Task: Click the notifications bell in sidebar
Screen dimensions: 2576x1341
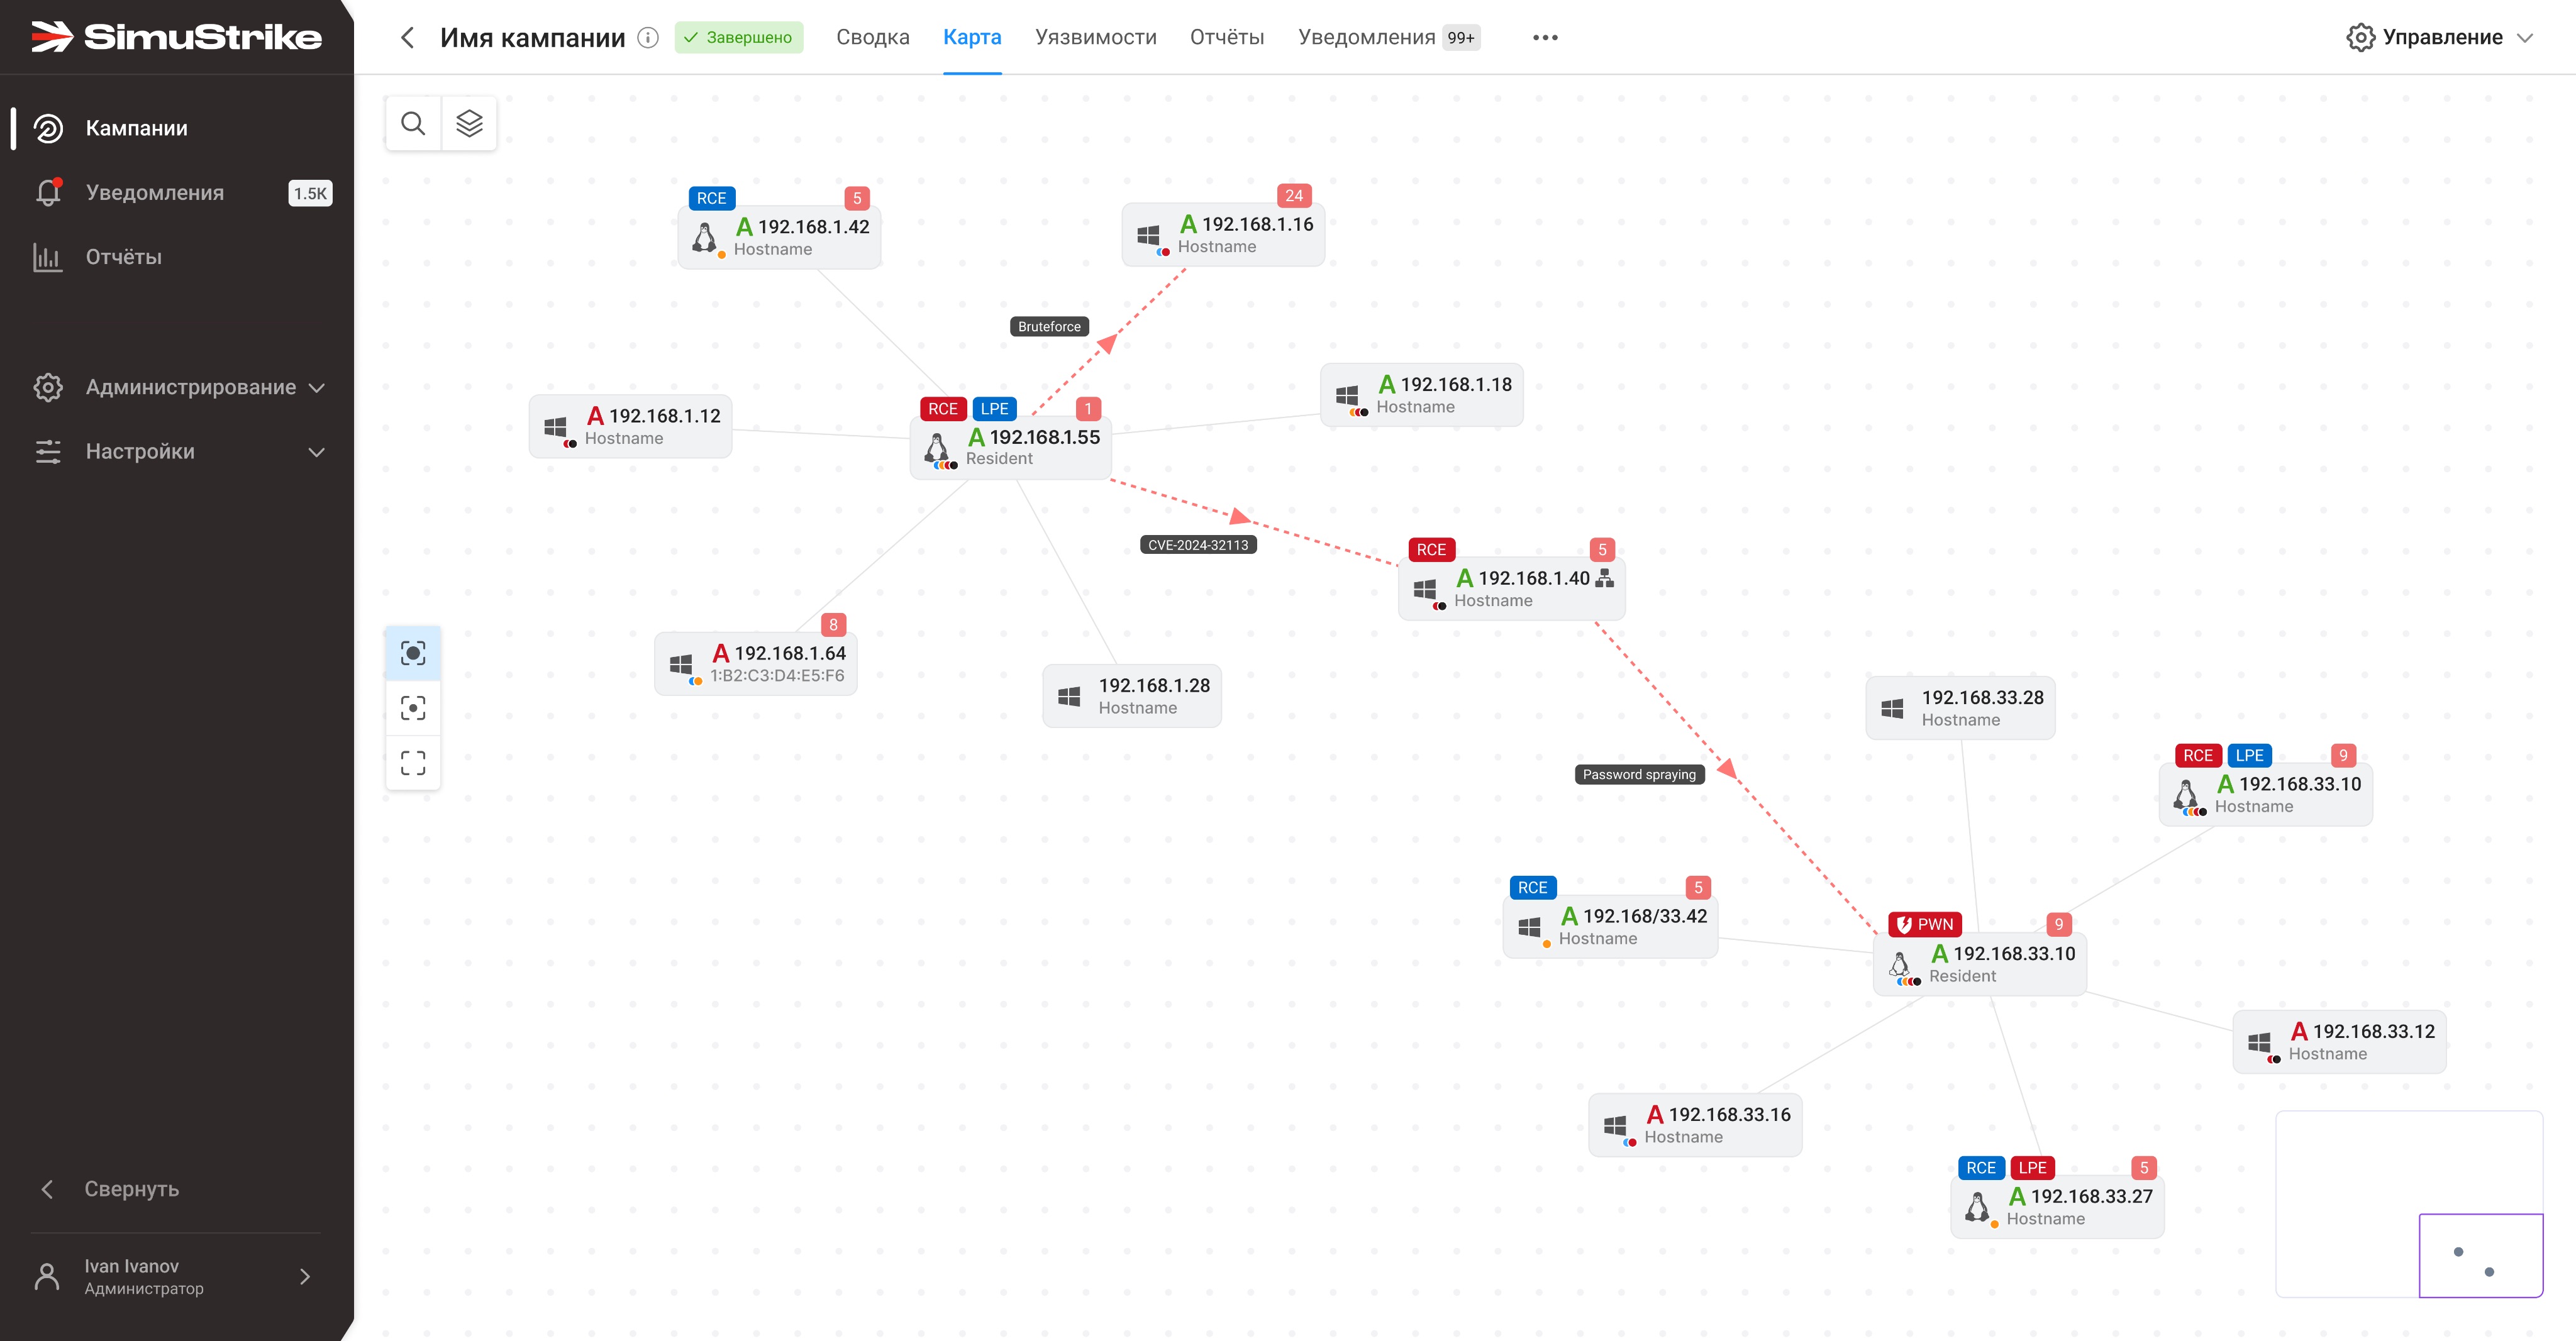Action: [48, 192]
